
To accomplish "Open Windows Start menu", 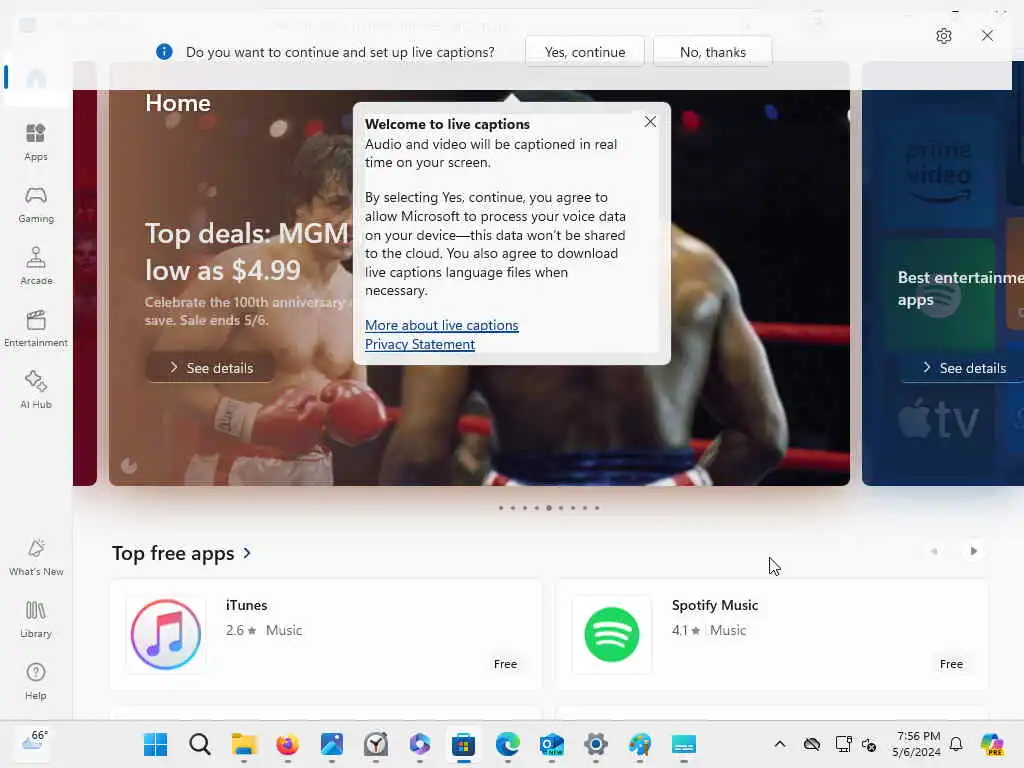I will [155, 744].
